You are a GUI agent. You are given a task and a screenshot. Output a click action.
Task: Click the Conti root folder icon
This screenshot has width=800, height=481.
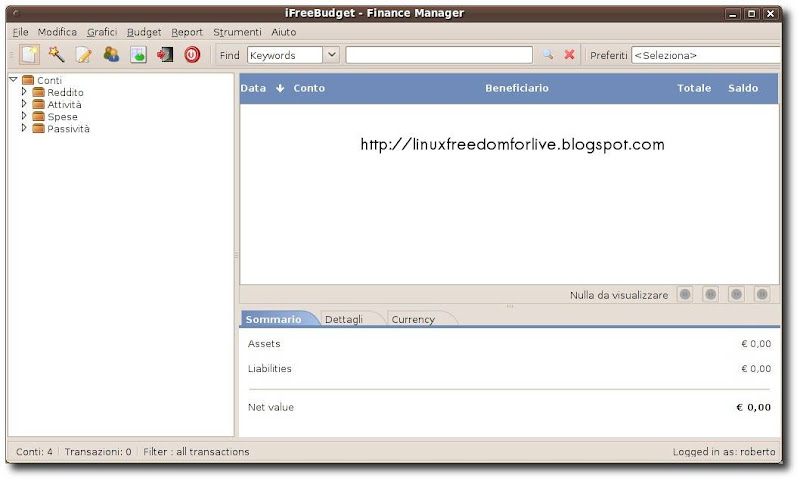[28, 80]
